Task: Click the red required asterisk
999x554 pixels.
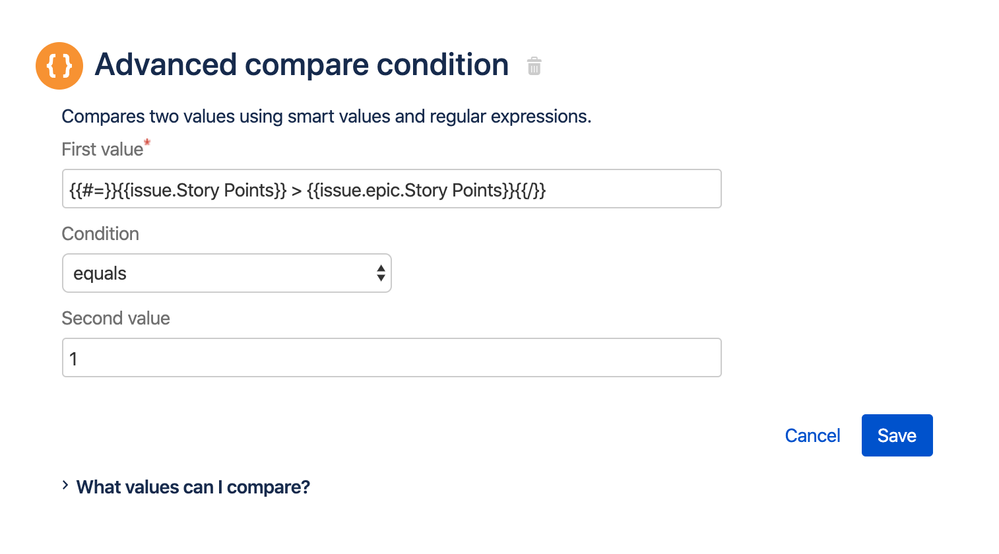Action: [x=148, y=145]
